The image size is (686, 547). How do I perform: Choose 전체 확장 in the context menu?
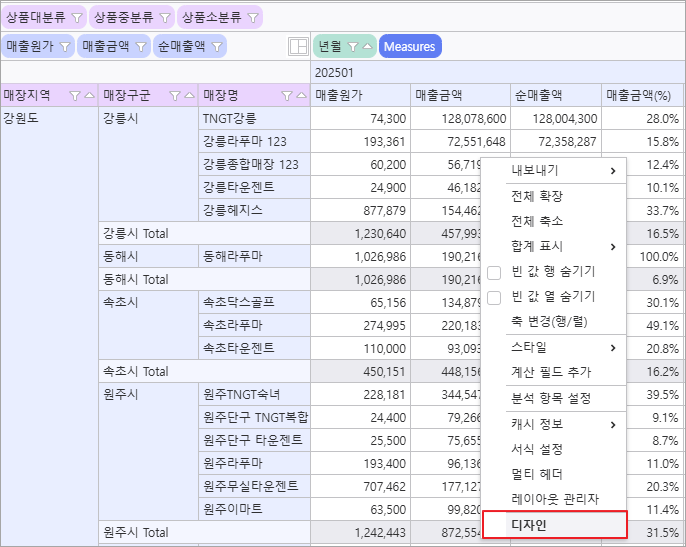[537, 196]
